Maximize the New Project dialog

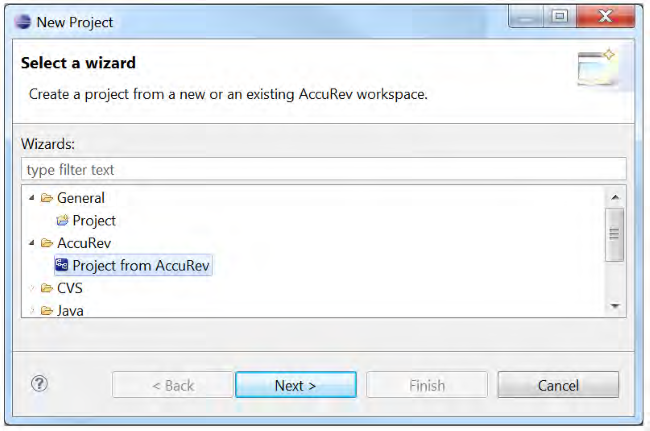(x=559, y=18)
